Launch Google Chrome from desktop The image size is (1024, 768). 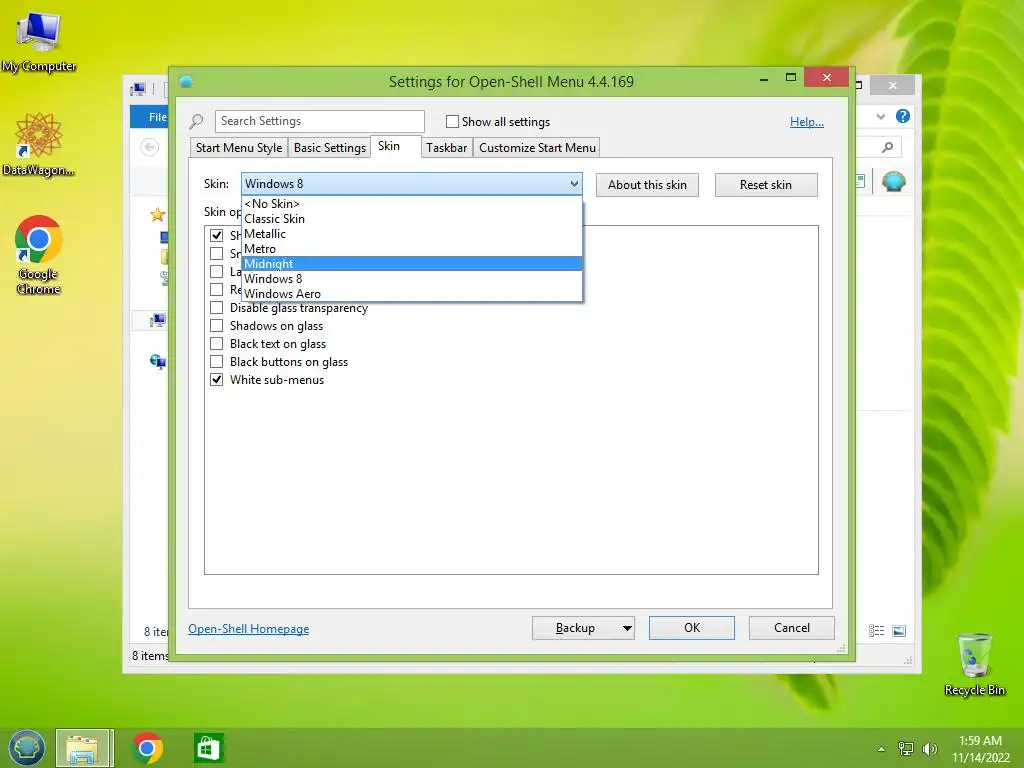(x=39, y=255)
